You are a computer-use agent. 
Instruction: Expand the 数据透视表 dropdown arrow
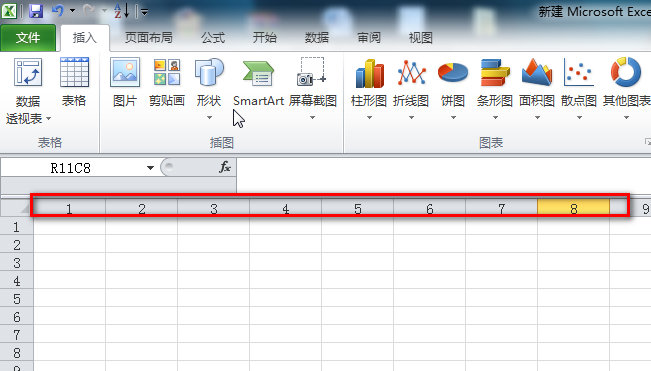[49, 119]
